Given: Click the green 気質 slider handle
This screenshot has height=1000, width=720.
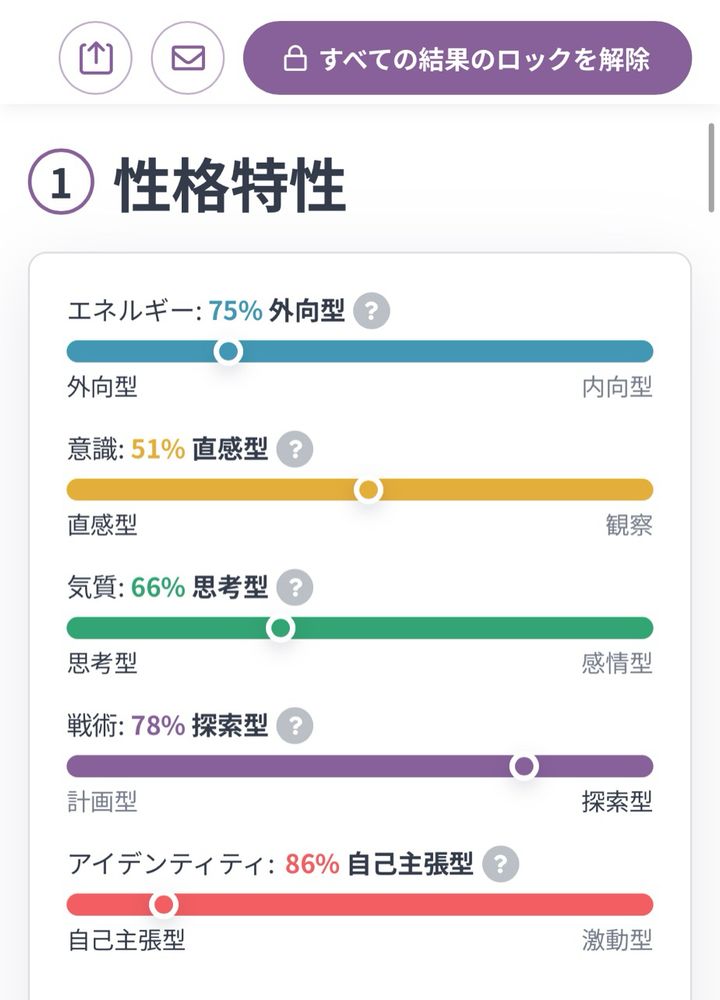Looking at the screenshot, I should [x=281, y=628].
